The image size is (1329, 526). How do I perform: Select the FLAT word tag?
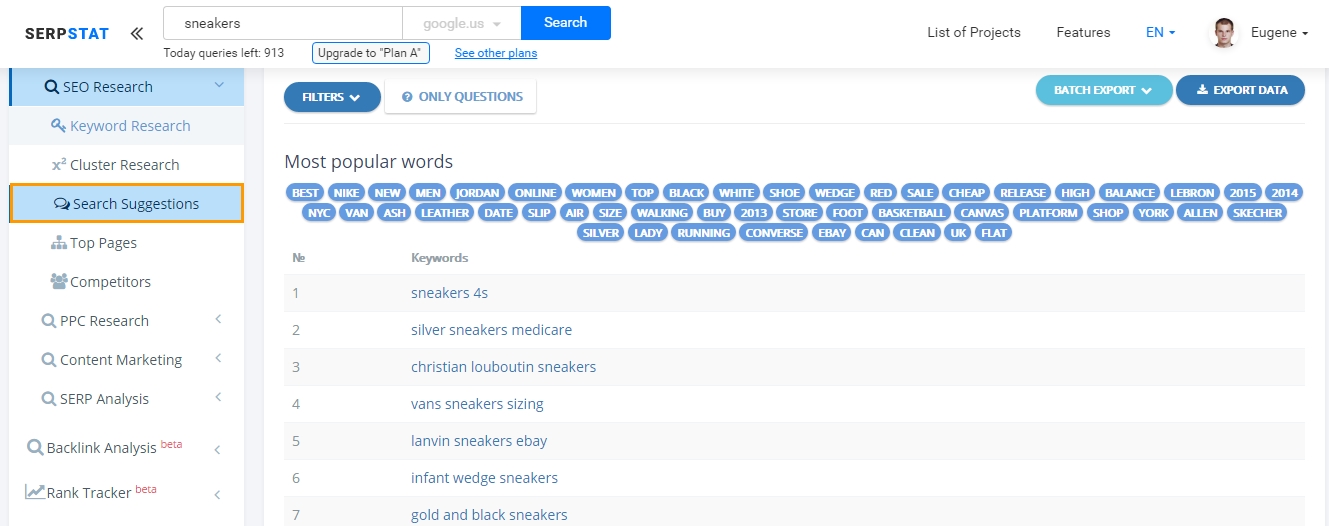(994, 233)
